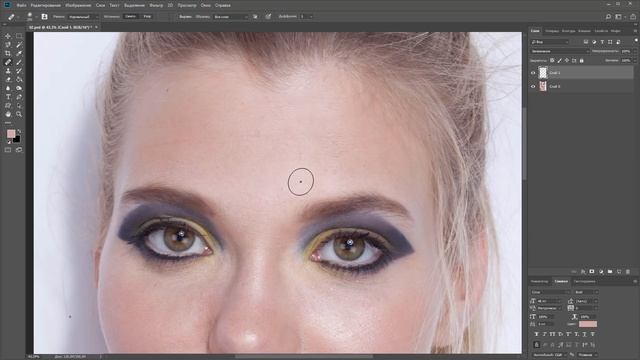Select the Zoom tool

tap(19, 114)
